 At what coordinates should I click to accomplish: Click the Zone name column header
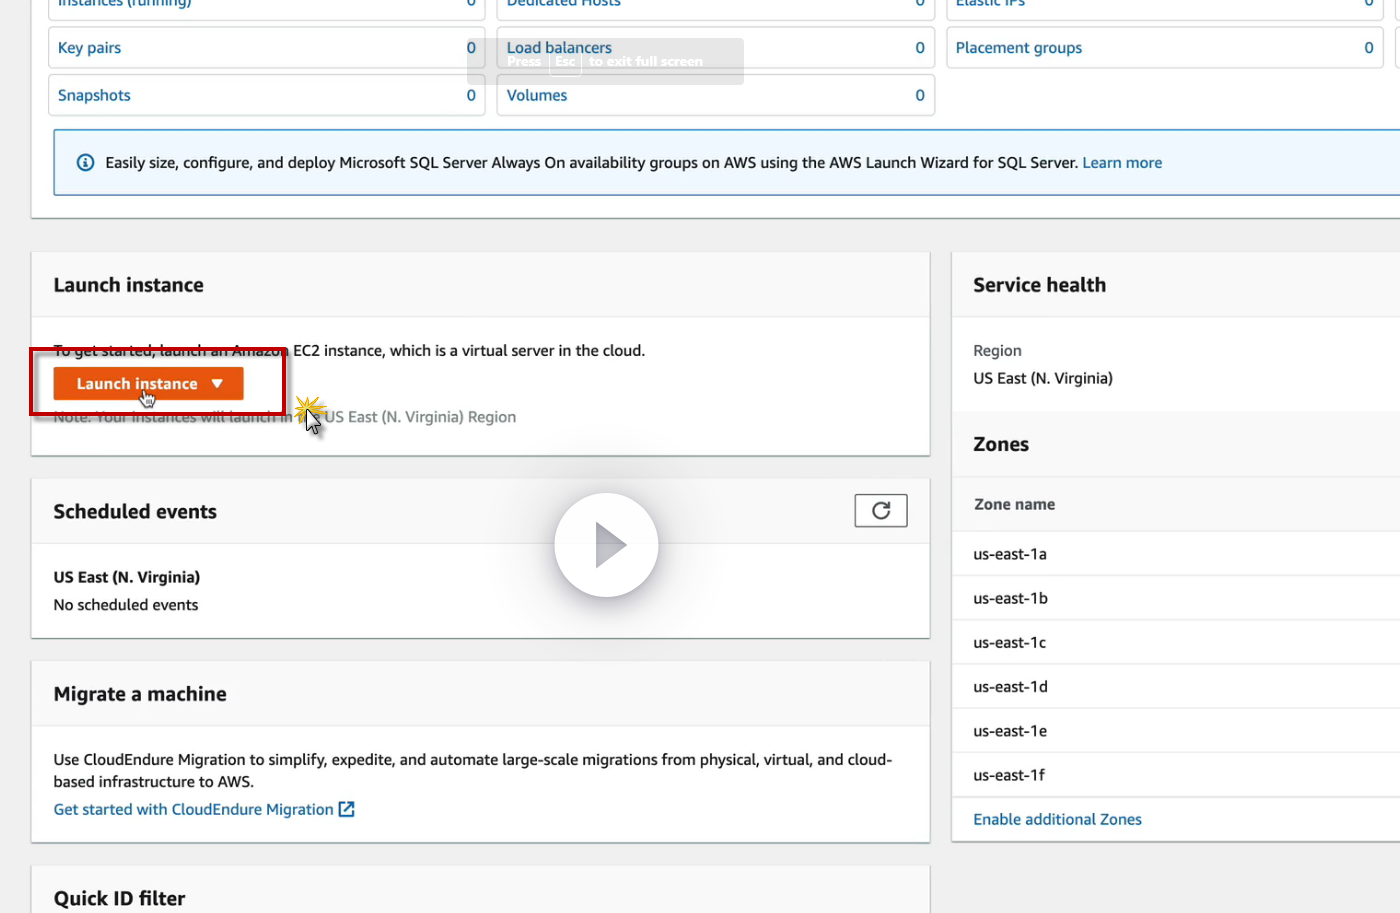click(x=1014, y=505)
